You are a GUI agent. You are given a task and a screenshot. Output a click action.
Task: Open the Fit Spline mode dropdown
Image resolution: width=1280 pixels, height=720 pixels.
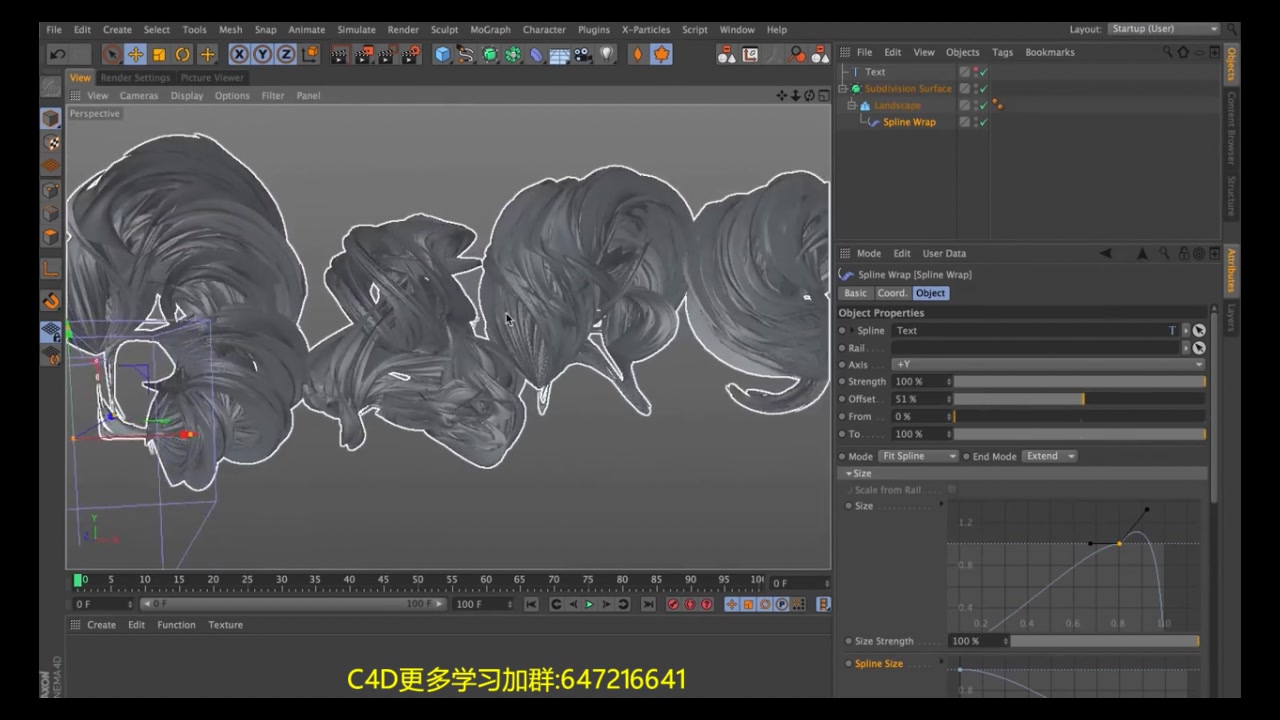pyautogui.click(x=917, y=455)
